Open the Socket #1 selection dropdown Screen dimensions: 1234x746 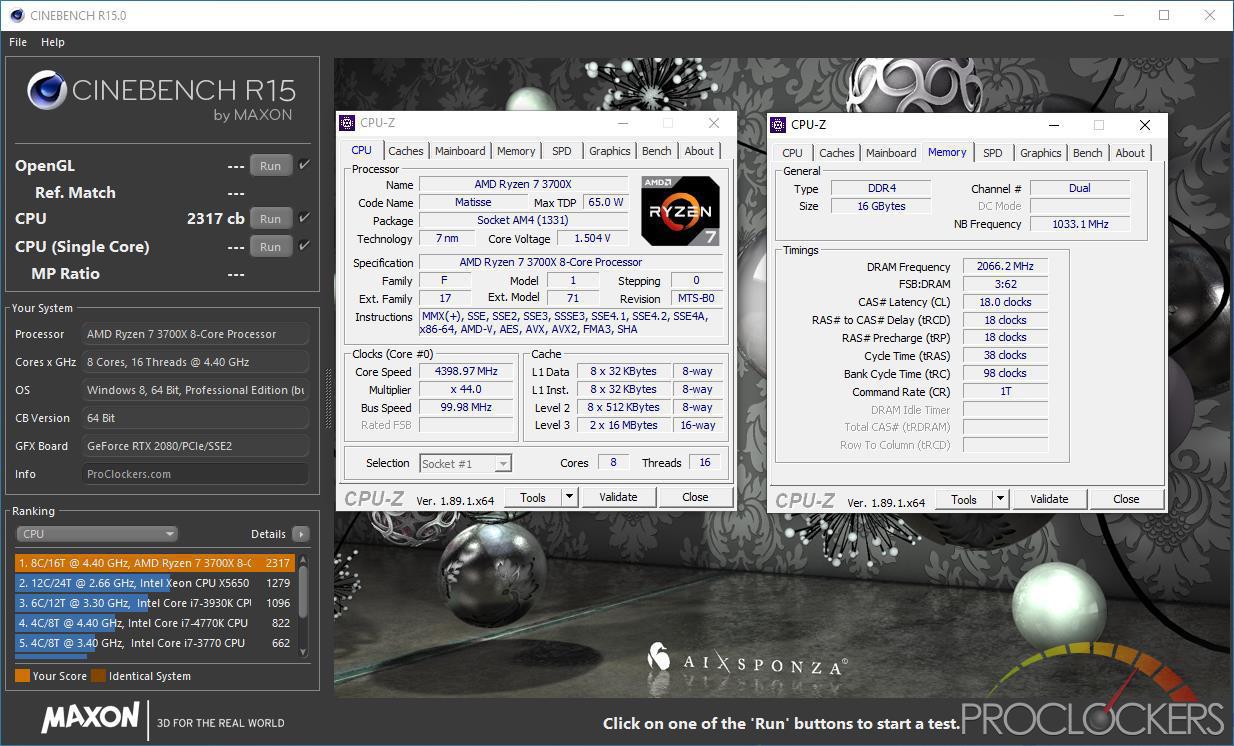pos(466,463)
